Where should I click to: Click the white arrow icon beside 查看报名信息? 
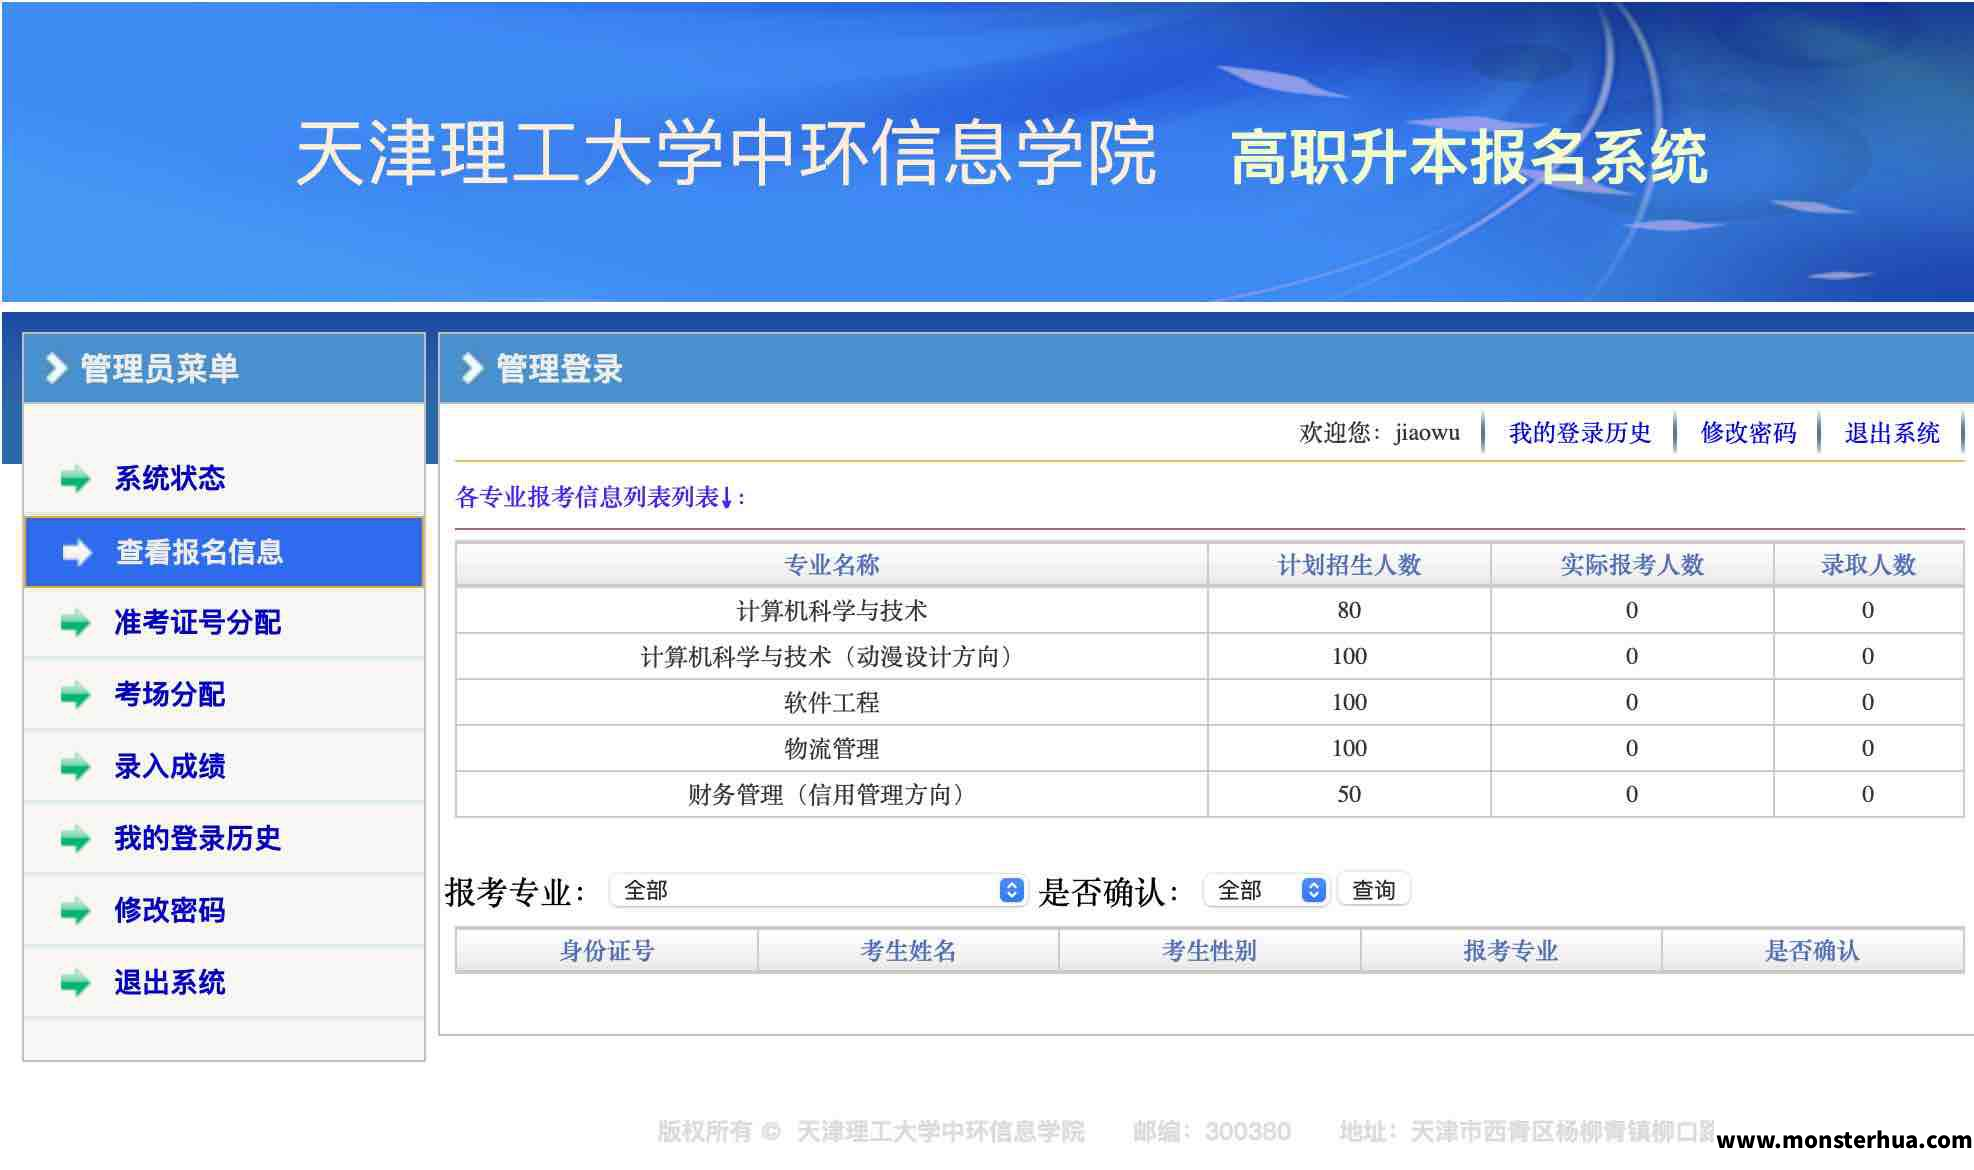[77, 552]
